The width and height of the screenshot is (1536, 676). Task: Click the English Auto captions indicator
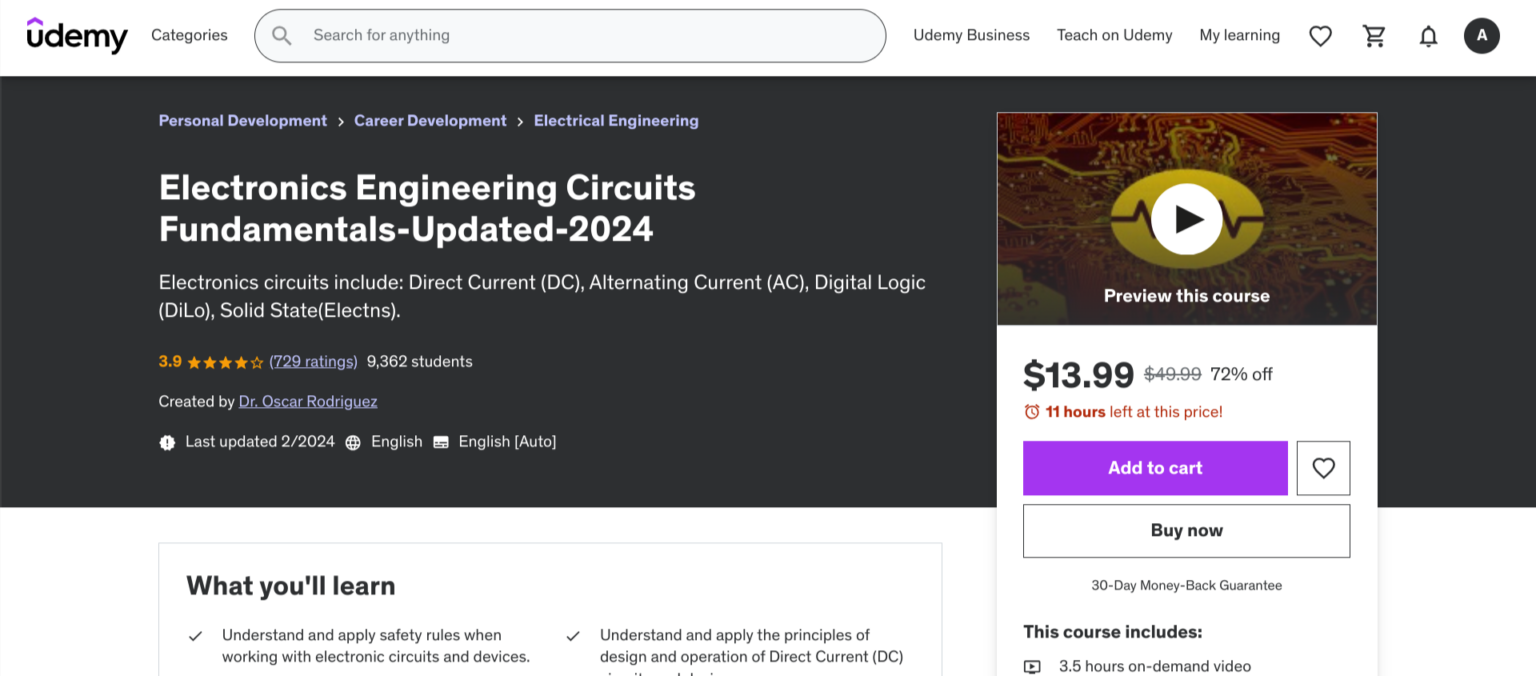coord(440,441)
